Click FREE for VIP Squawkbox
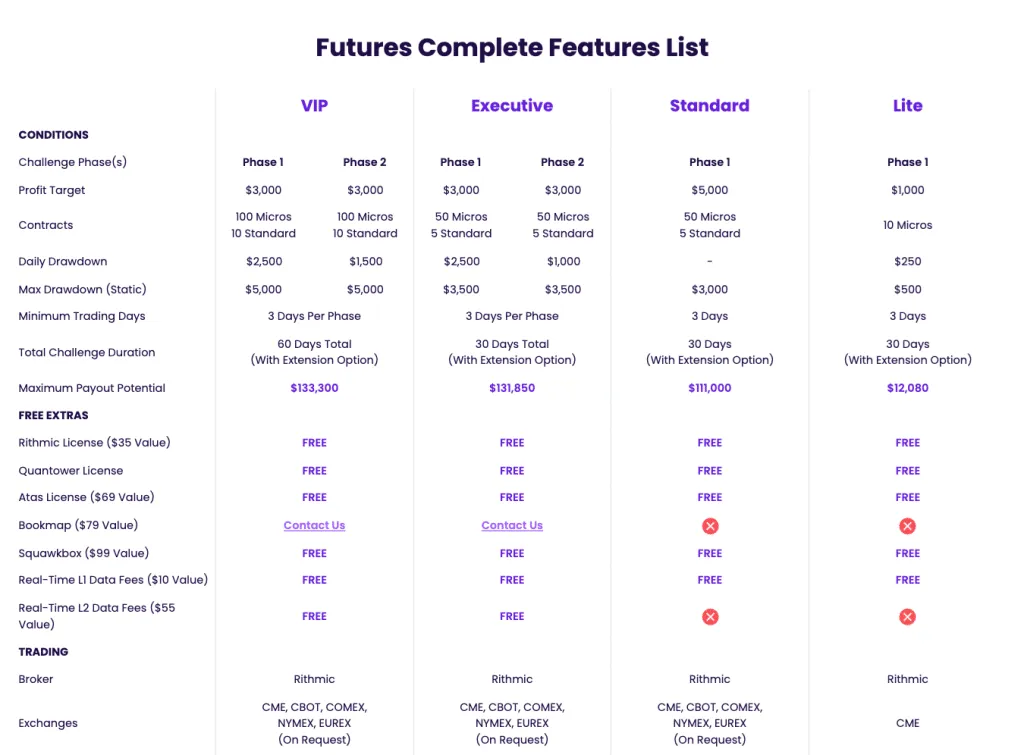Viewport: 1024px width, 755px height. [x=314, y=553]
